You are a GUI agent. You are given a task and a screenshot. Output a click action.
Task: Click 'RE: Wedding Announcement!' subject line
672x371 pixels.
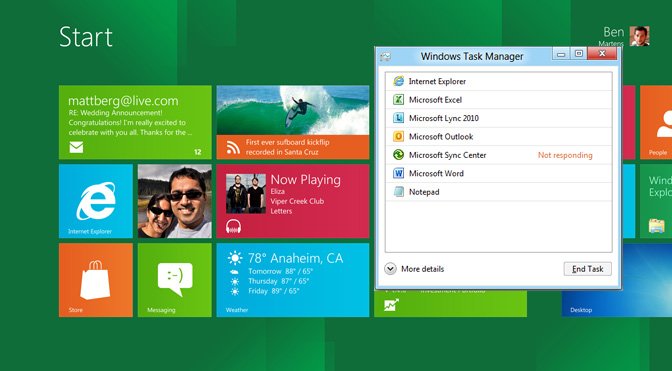(x=115, y=113)
